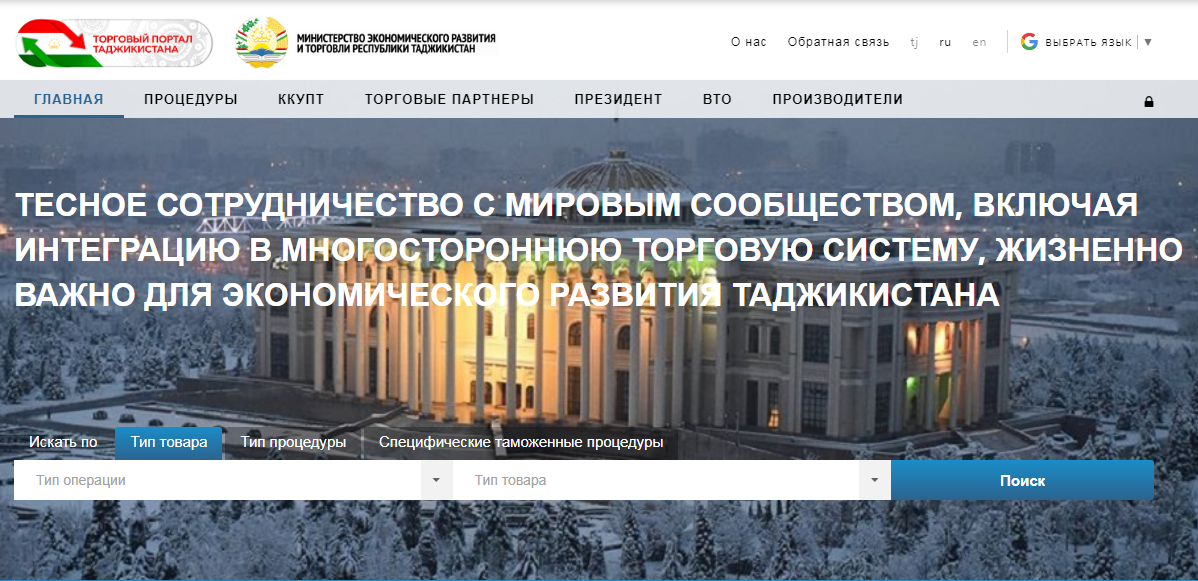Select Специфические таможенные процедуры tab

[x=520, y=442]
